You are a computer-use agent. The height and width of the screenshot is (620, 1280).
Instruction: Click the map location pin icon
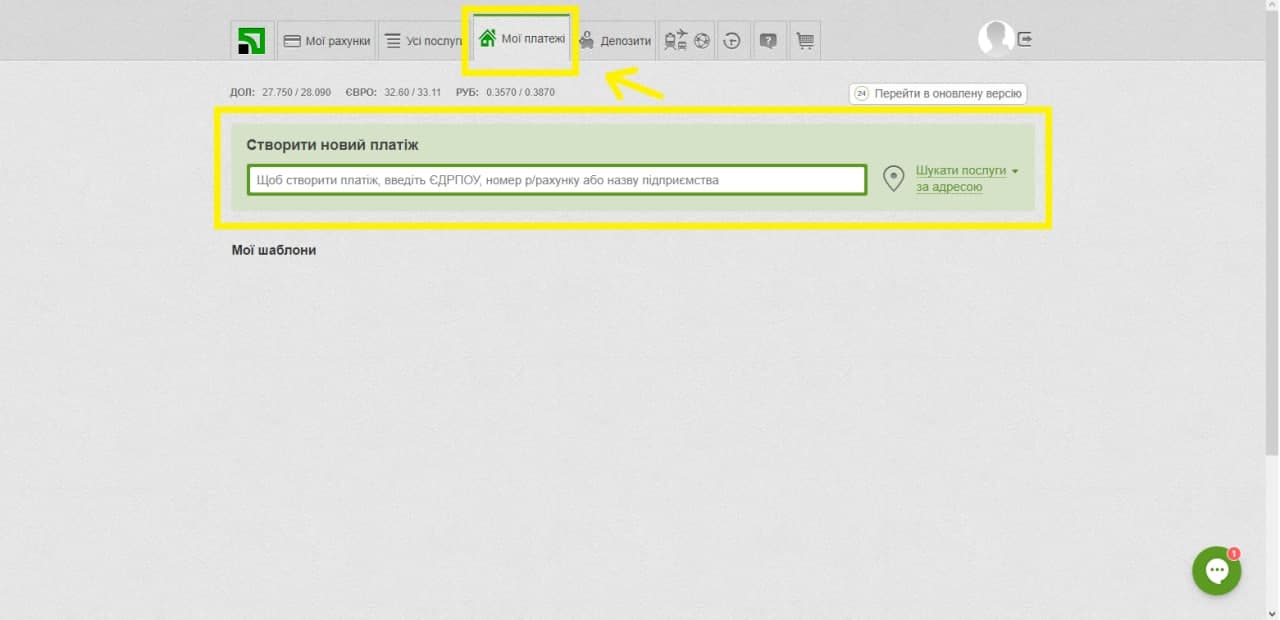[x=893, y=179]
